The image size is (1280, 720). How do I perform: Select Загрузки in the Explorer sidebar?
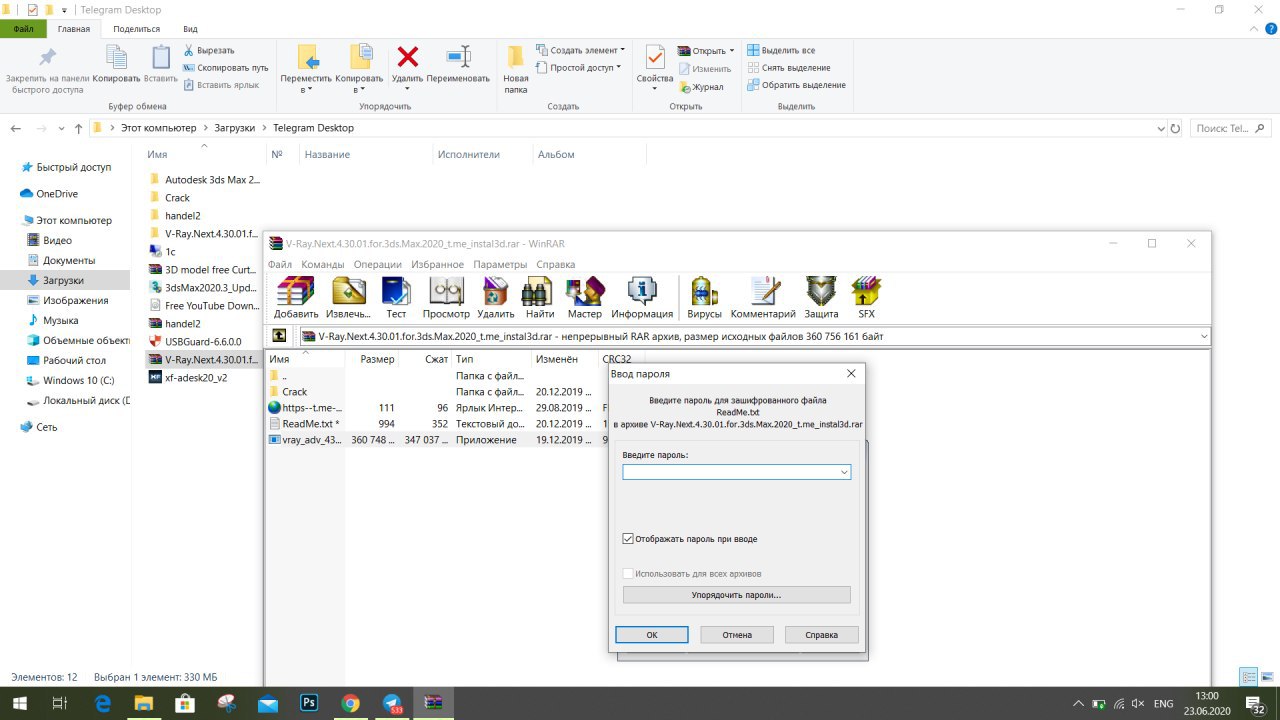tap(65, 280)
